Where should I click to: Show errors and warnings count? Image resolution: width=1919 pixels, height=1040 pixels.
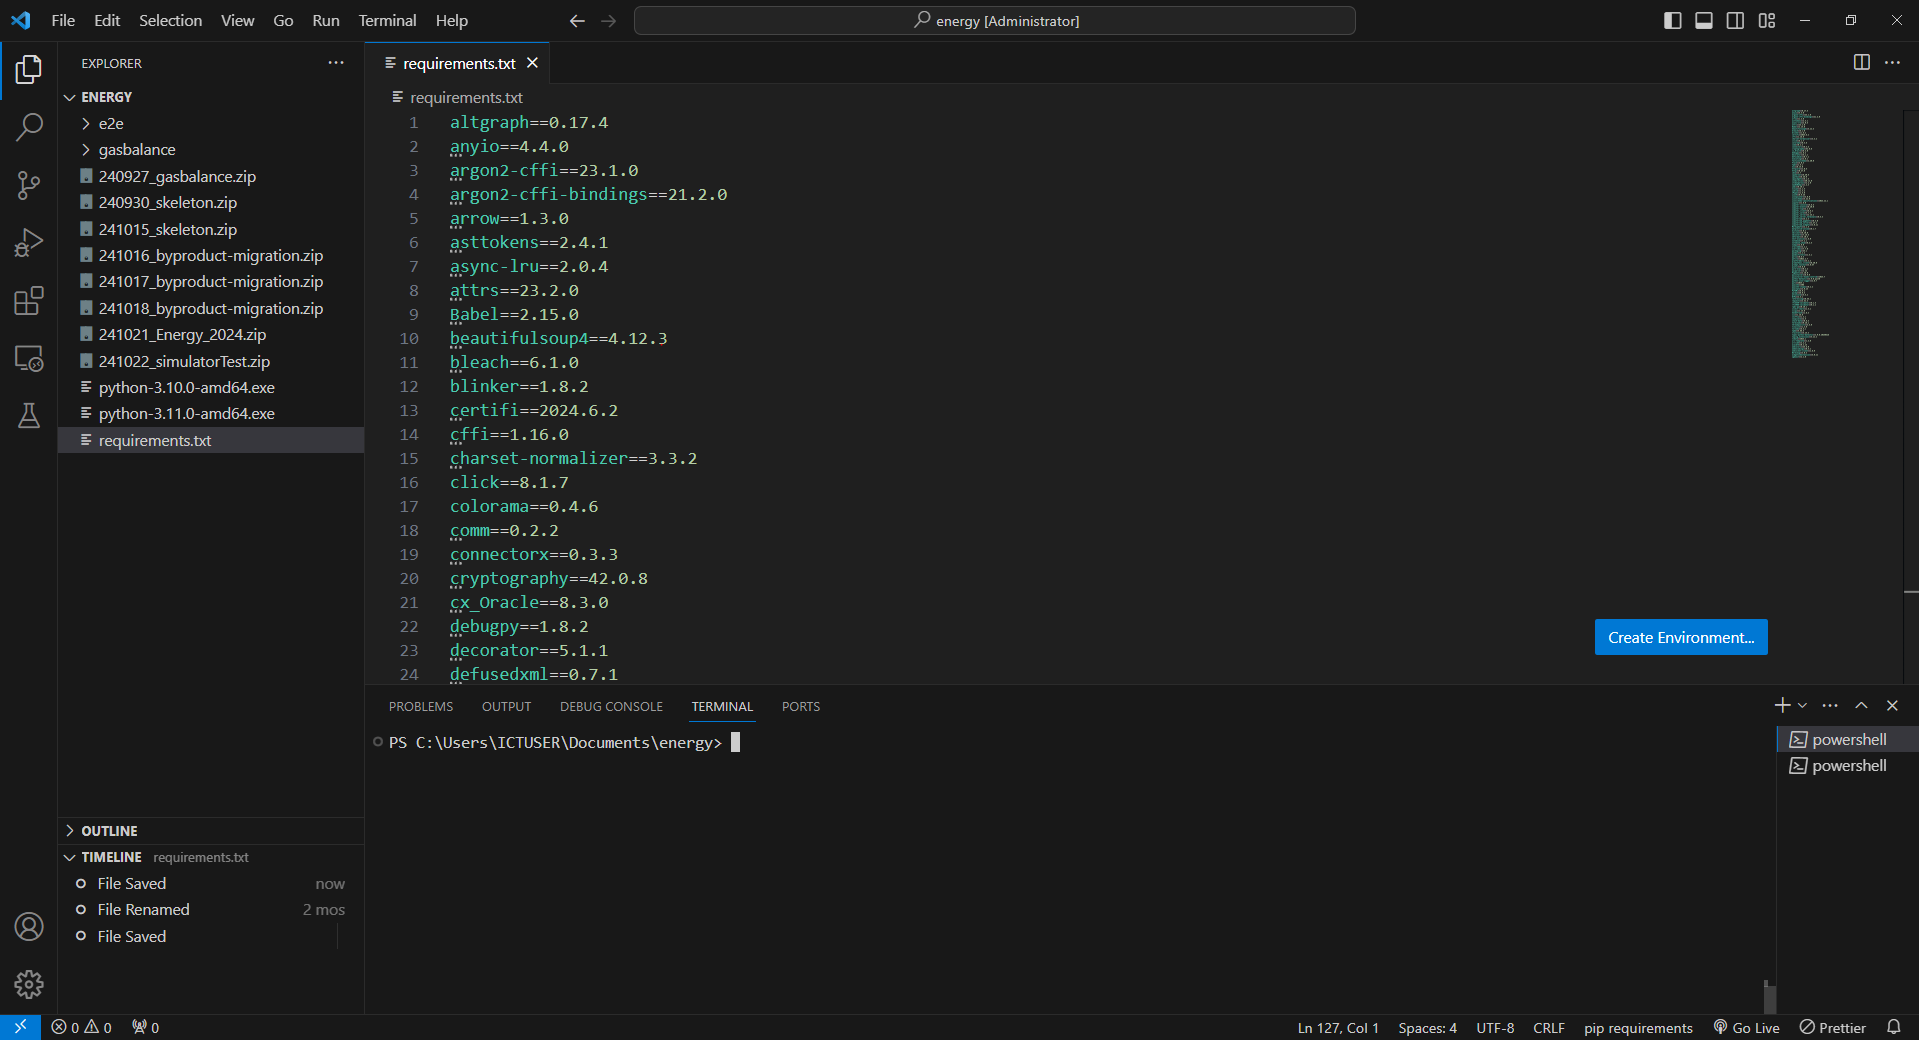81,1027
